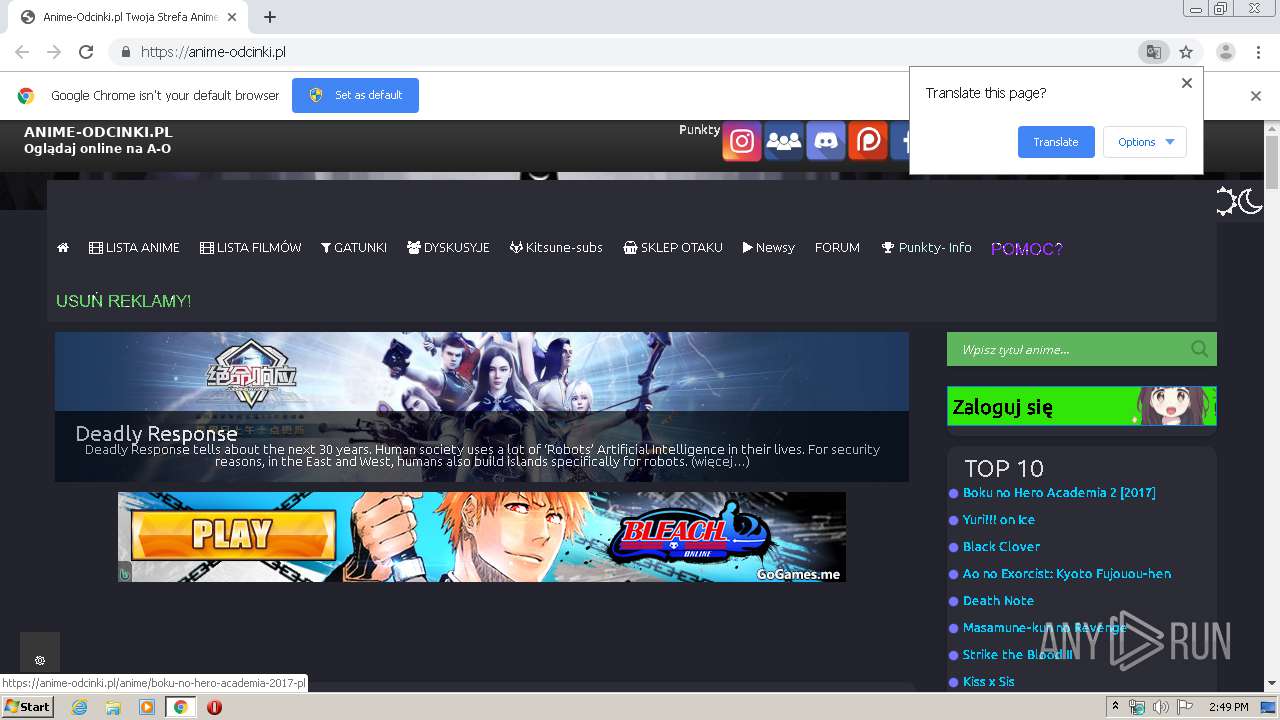Click the taskbar clock 2:49 PM

(x=1228, y=707)
